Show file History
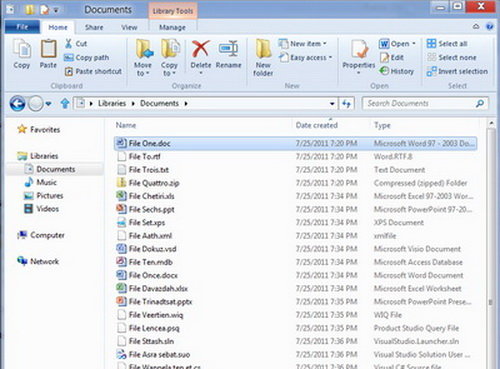This screenshot has width=500, height=369. tap(396, 71)
